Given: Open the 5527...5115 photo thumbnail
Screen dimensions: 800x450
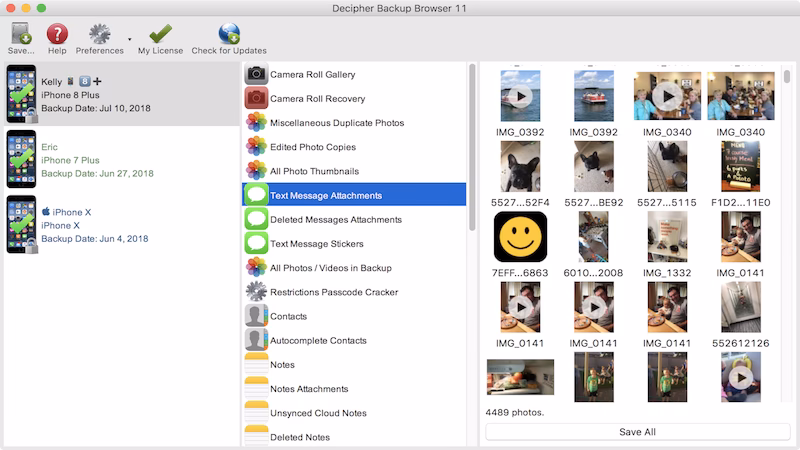Looking at the screenshot, I should point(667,166).
